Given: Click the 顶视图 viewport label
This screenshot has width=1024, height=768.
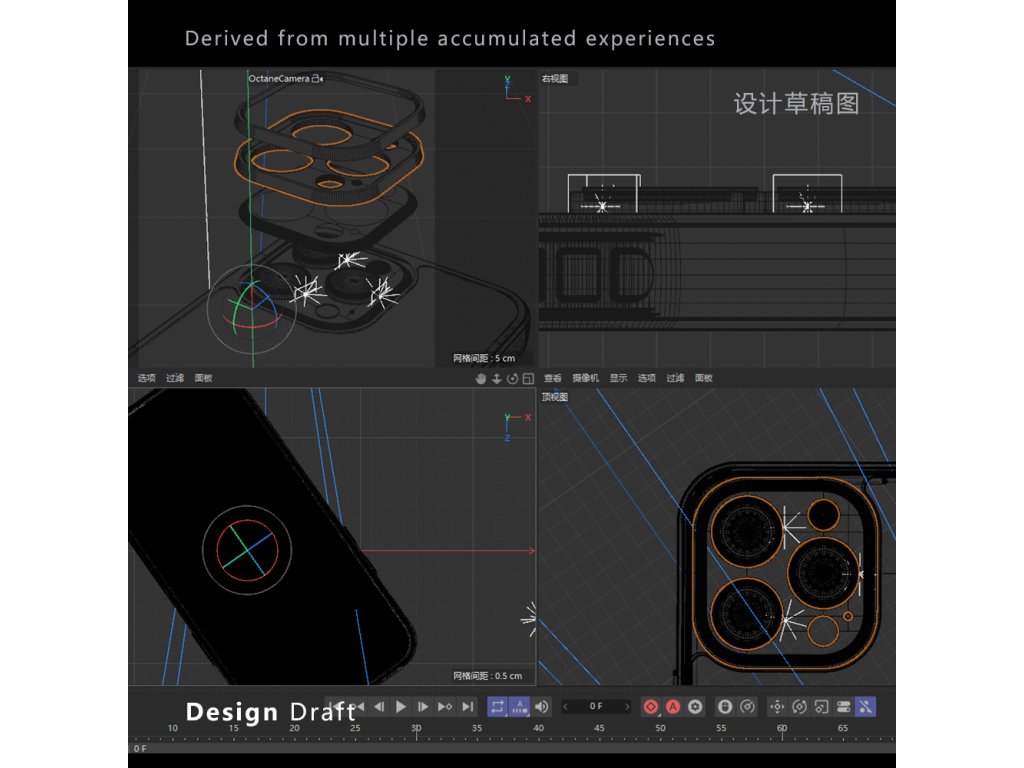Looking at the screenshot, I should (x=555, y=397).
